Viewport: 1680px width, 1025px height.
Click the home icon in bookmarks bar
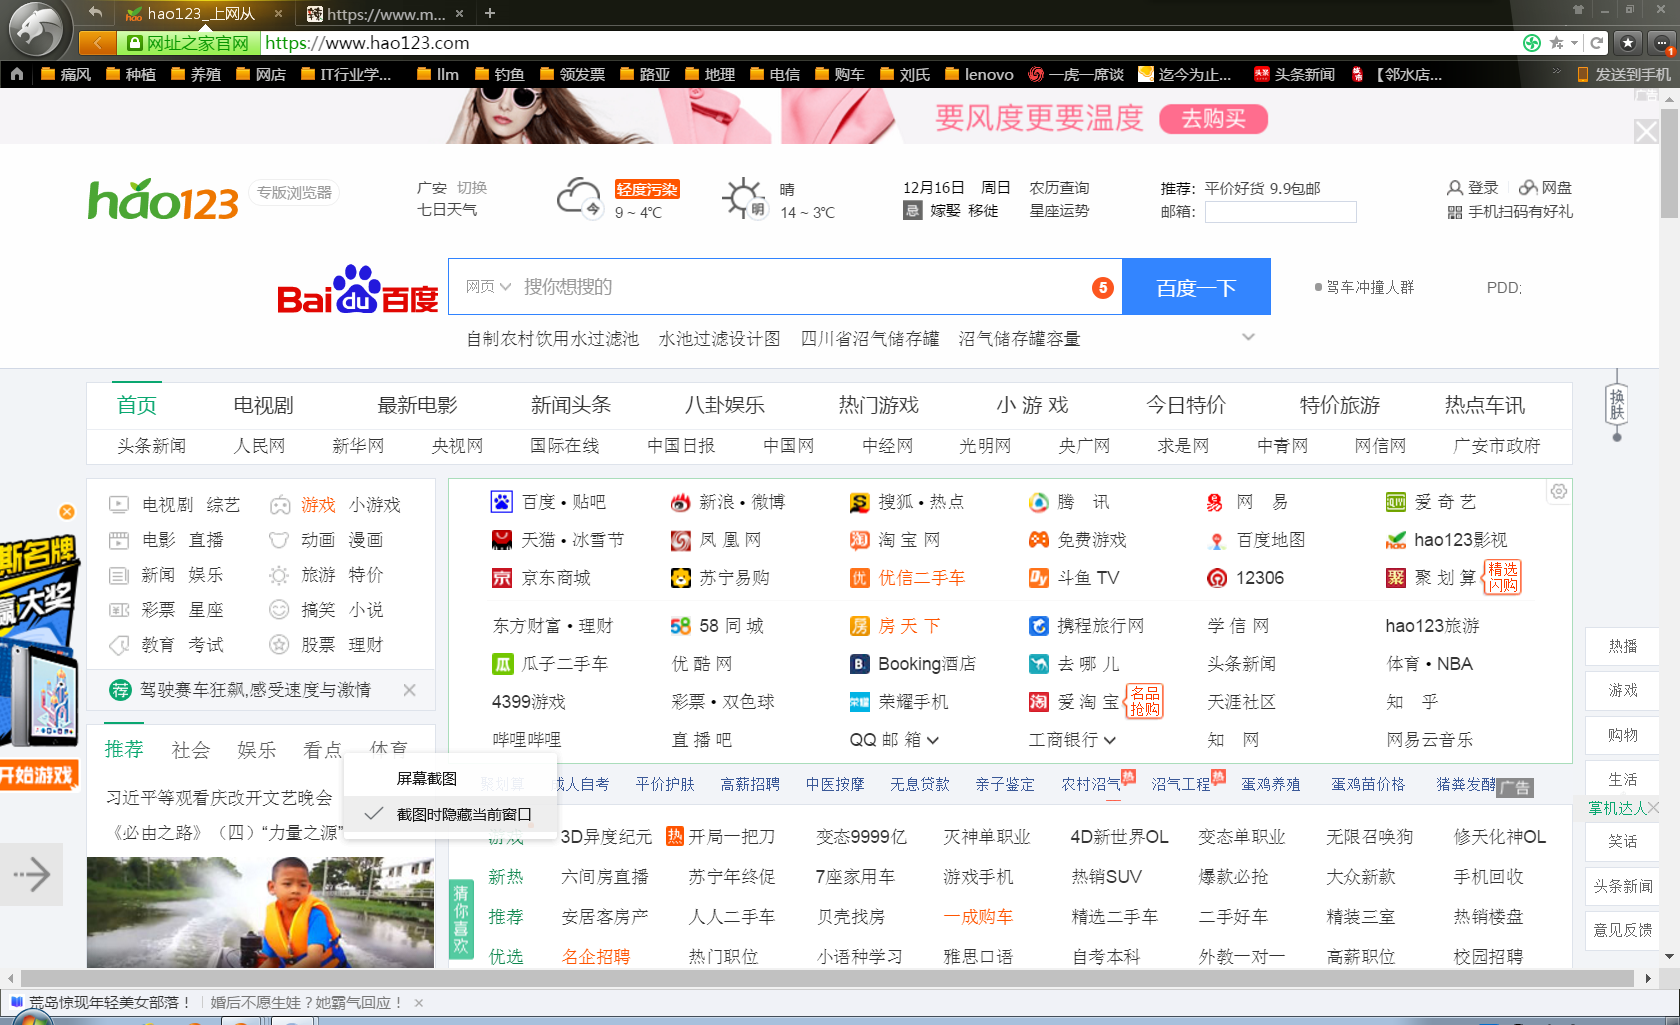(x=17, y=74)
